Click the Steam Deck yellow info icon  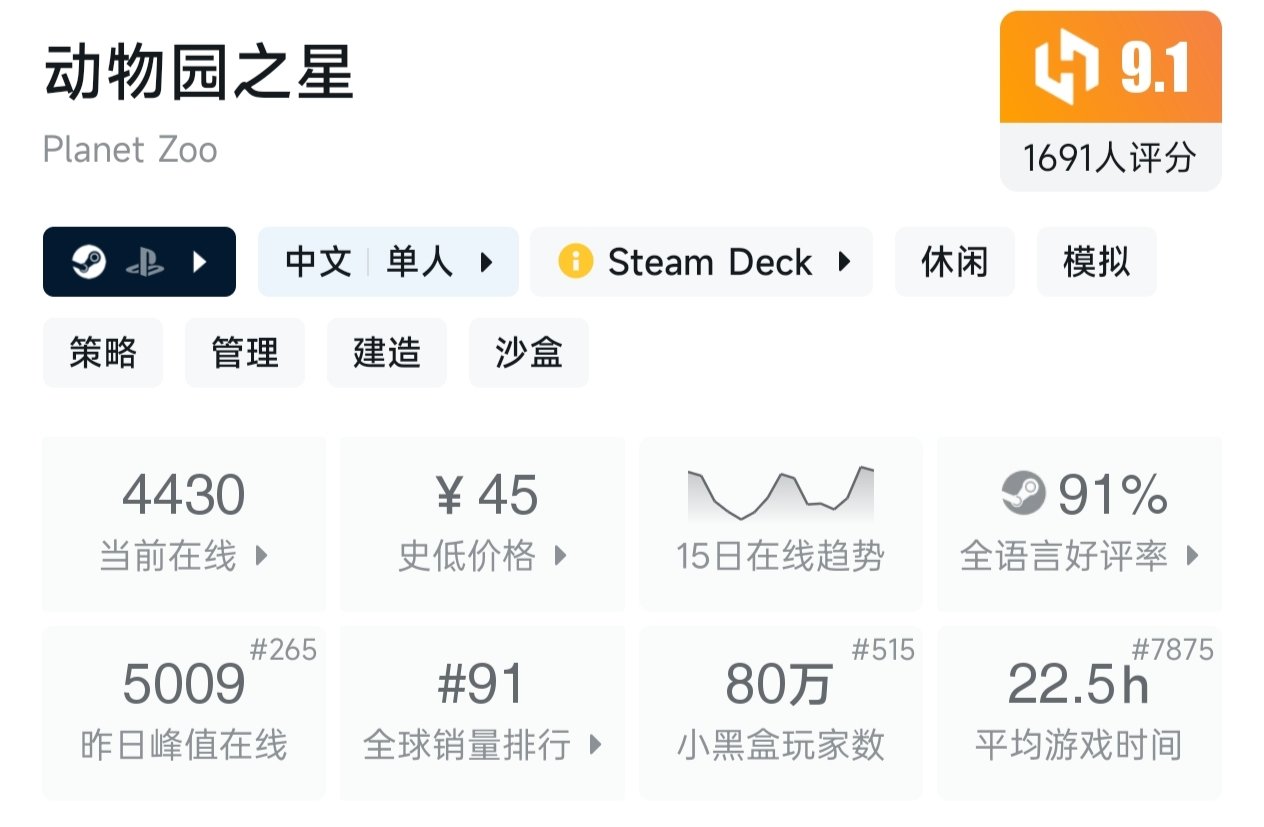575,262
